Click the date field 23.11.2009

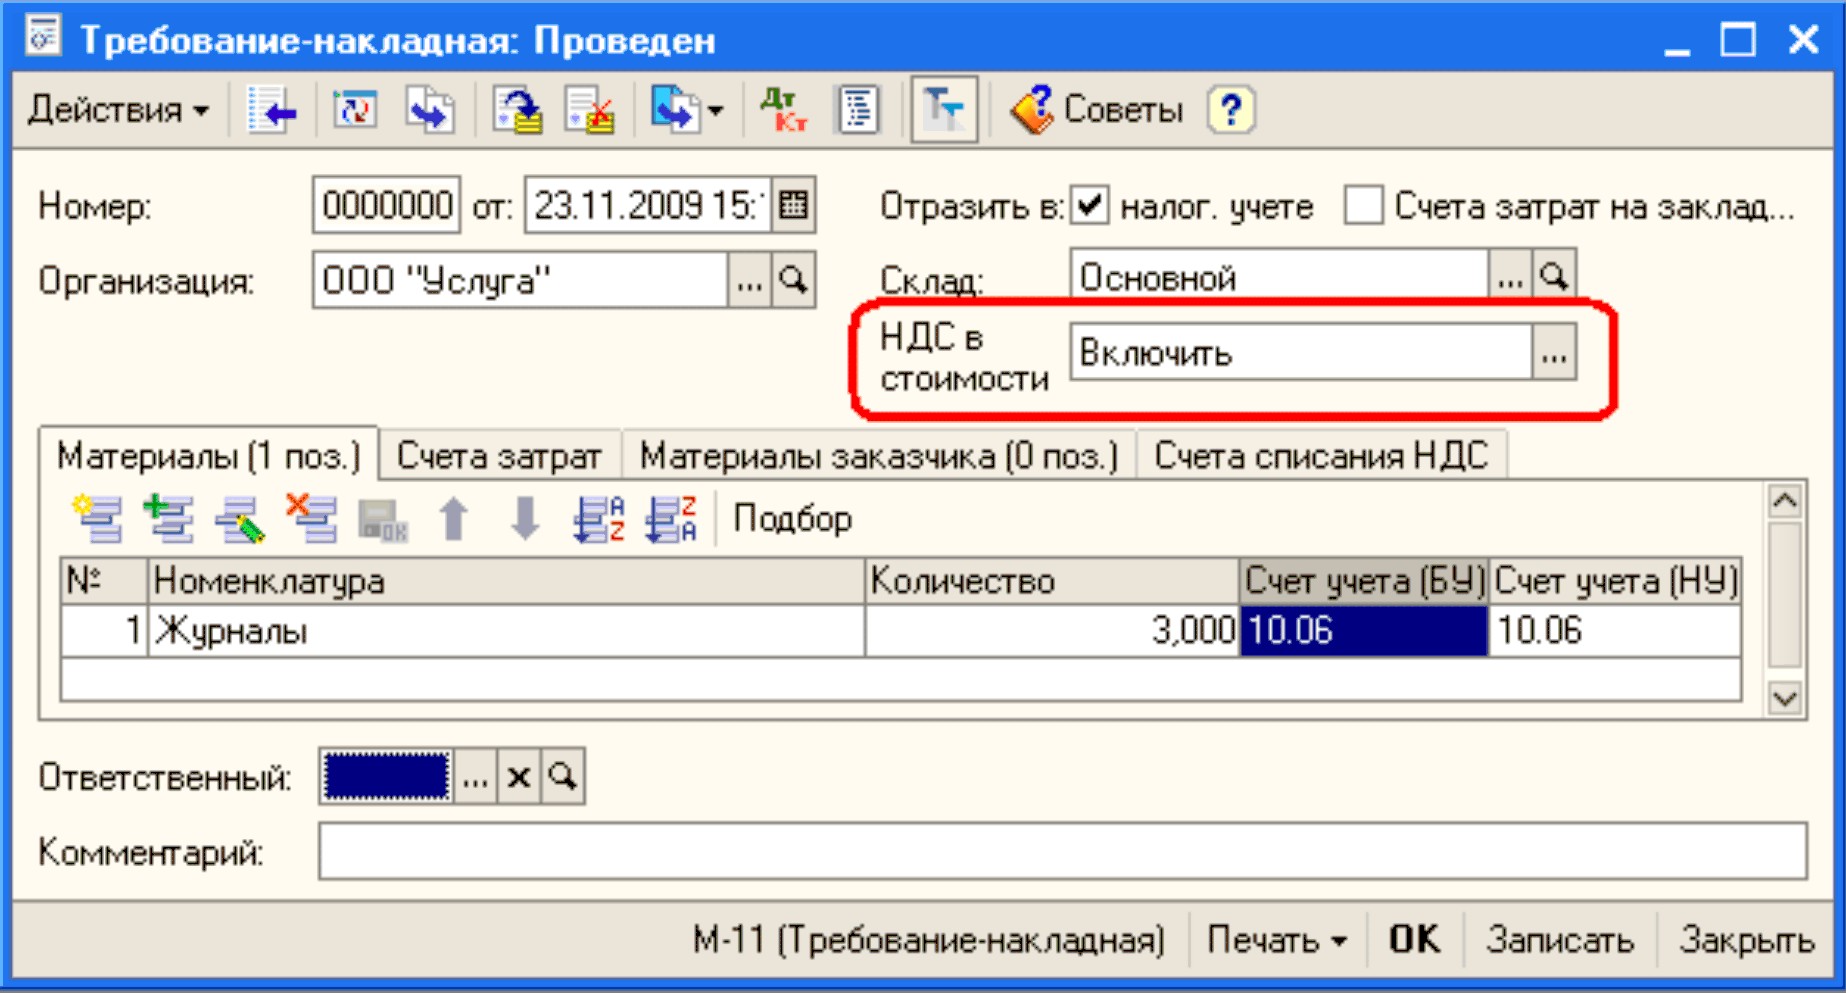click(647, 205)
